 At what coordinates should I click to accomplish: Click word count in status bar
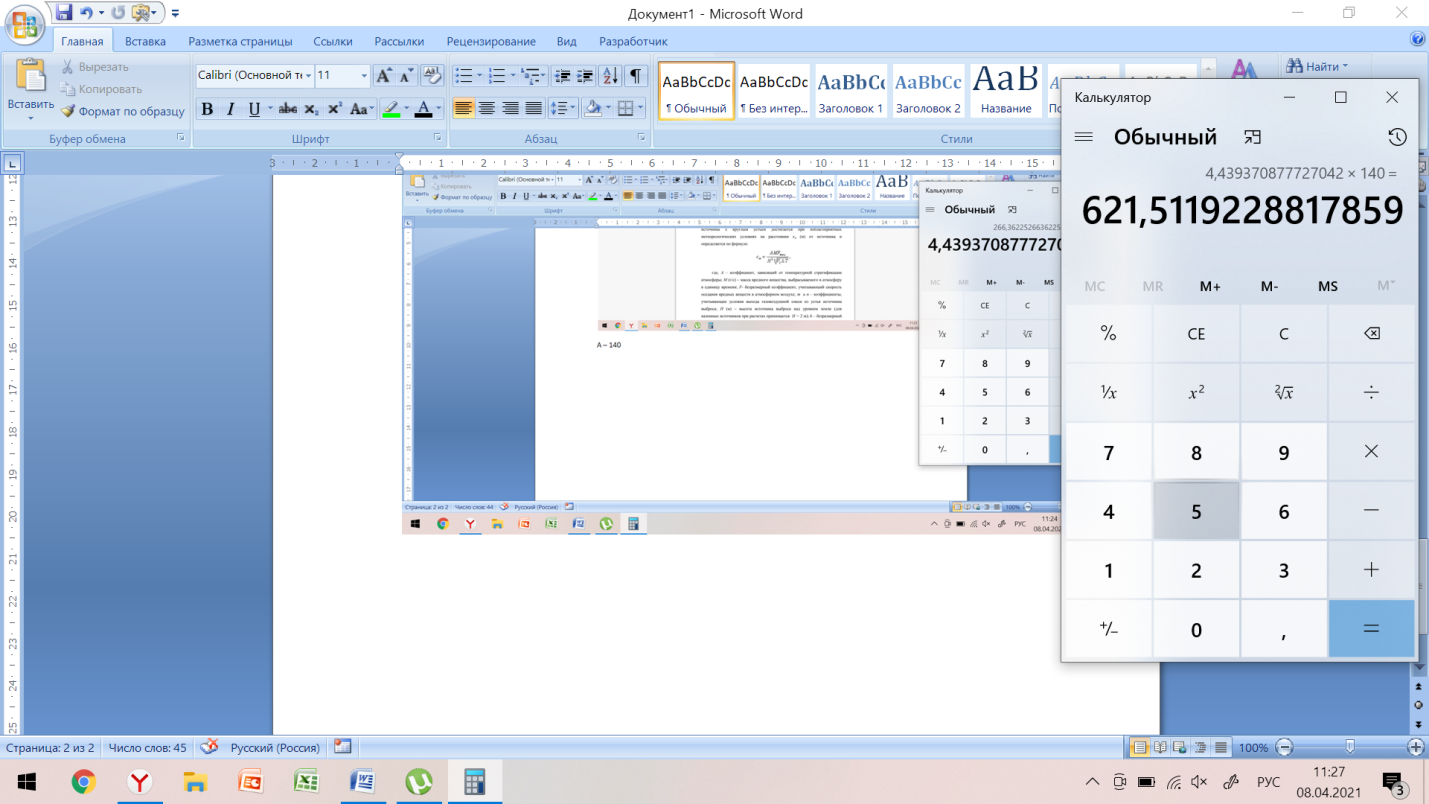pos(148,747)
